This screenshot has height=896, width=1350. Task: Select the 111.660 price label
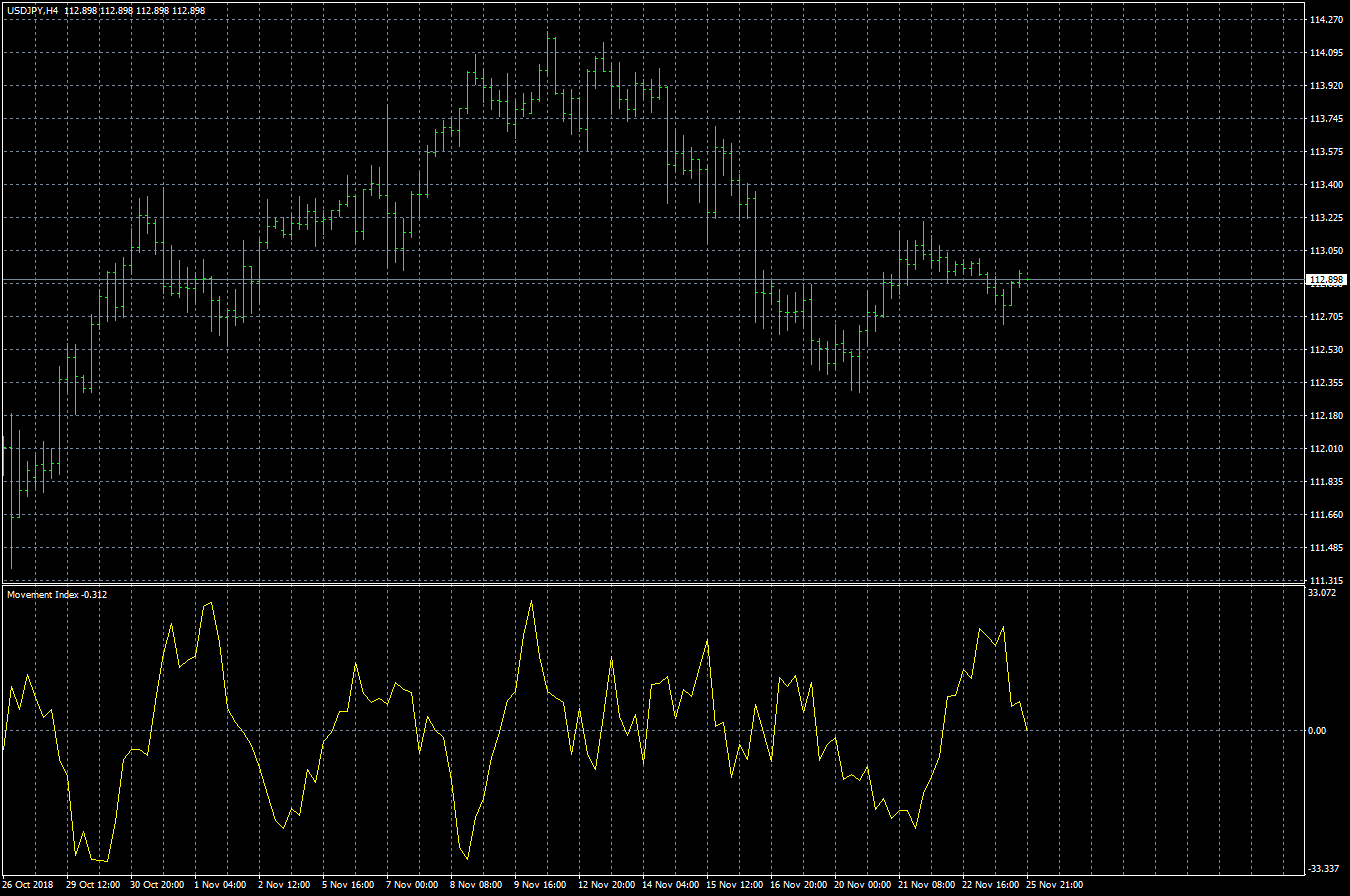pyautogui.click(x=1325, y=514)
